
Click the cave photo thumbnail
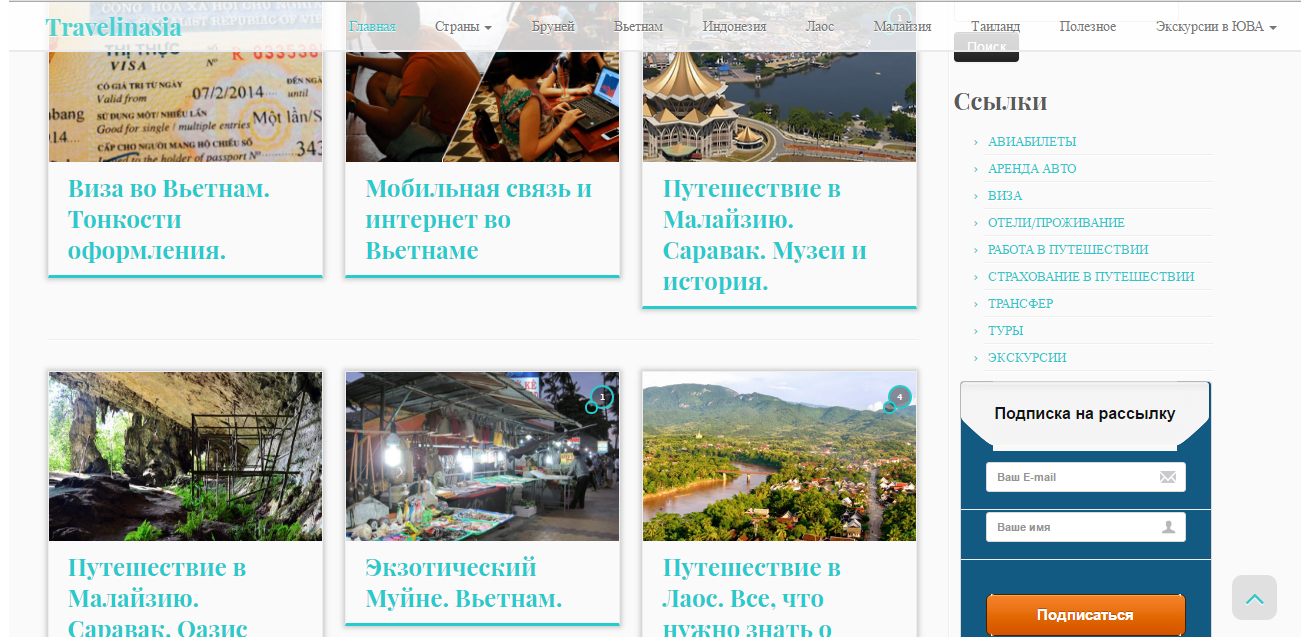click(x=185, y=456)
